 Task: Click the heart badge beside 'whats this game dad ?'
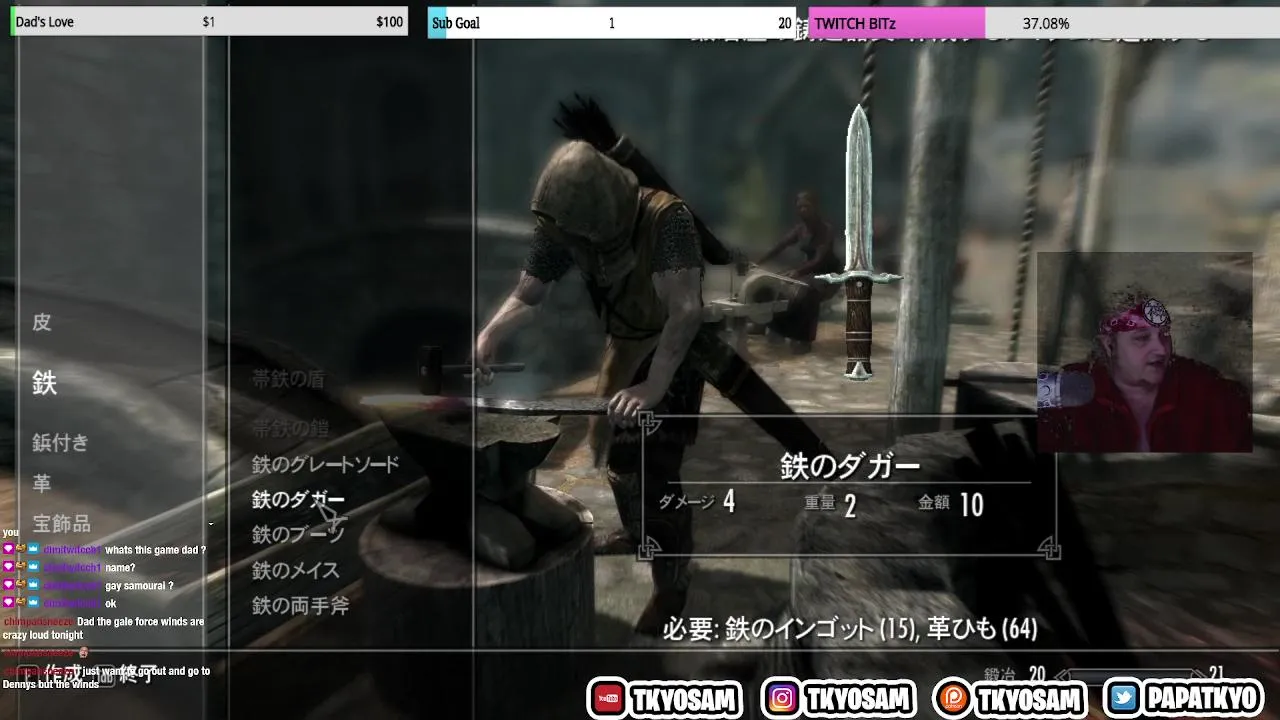point(8,550)
